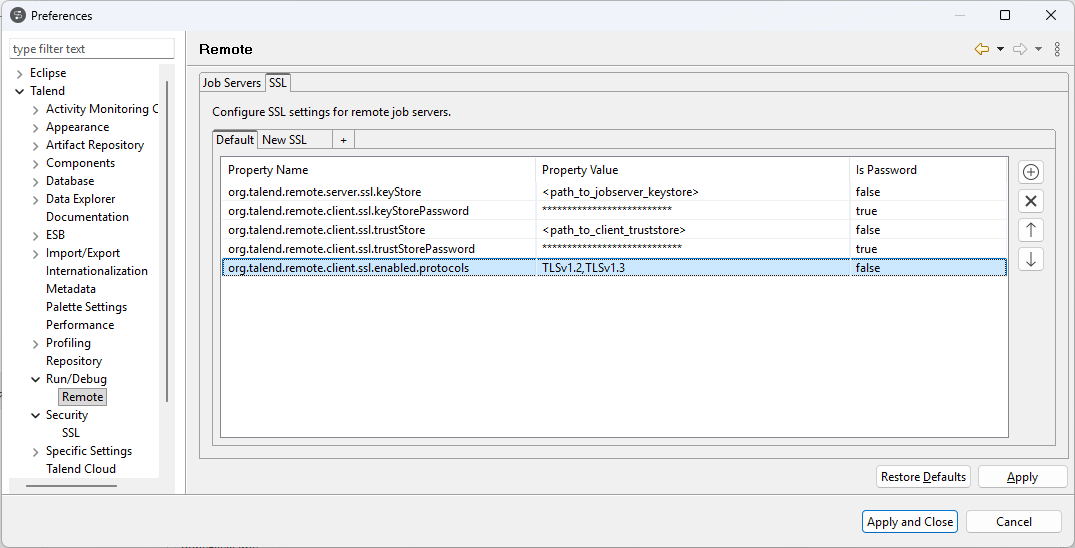Collapse the Talend tree node

tap(20, 91)
